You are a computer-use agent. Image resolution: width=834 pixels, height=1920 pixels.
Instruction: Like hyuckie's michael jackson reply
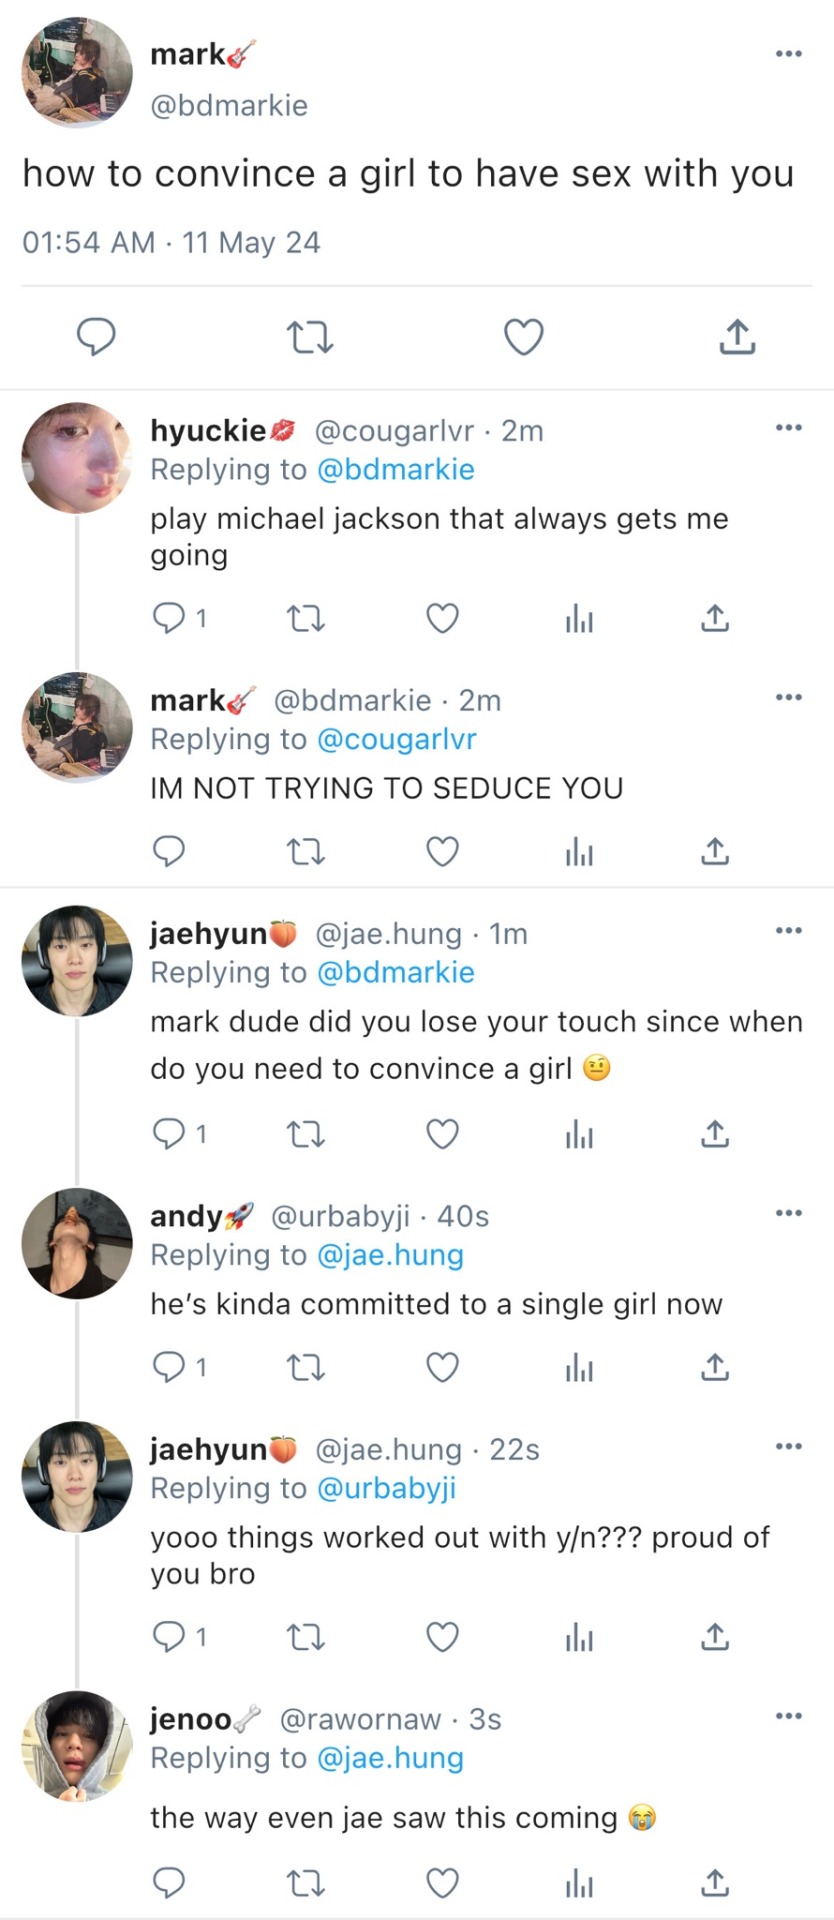pos(442,619)
